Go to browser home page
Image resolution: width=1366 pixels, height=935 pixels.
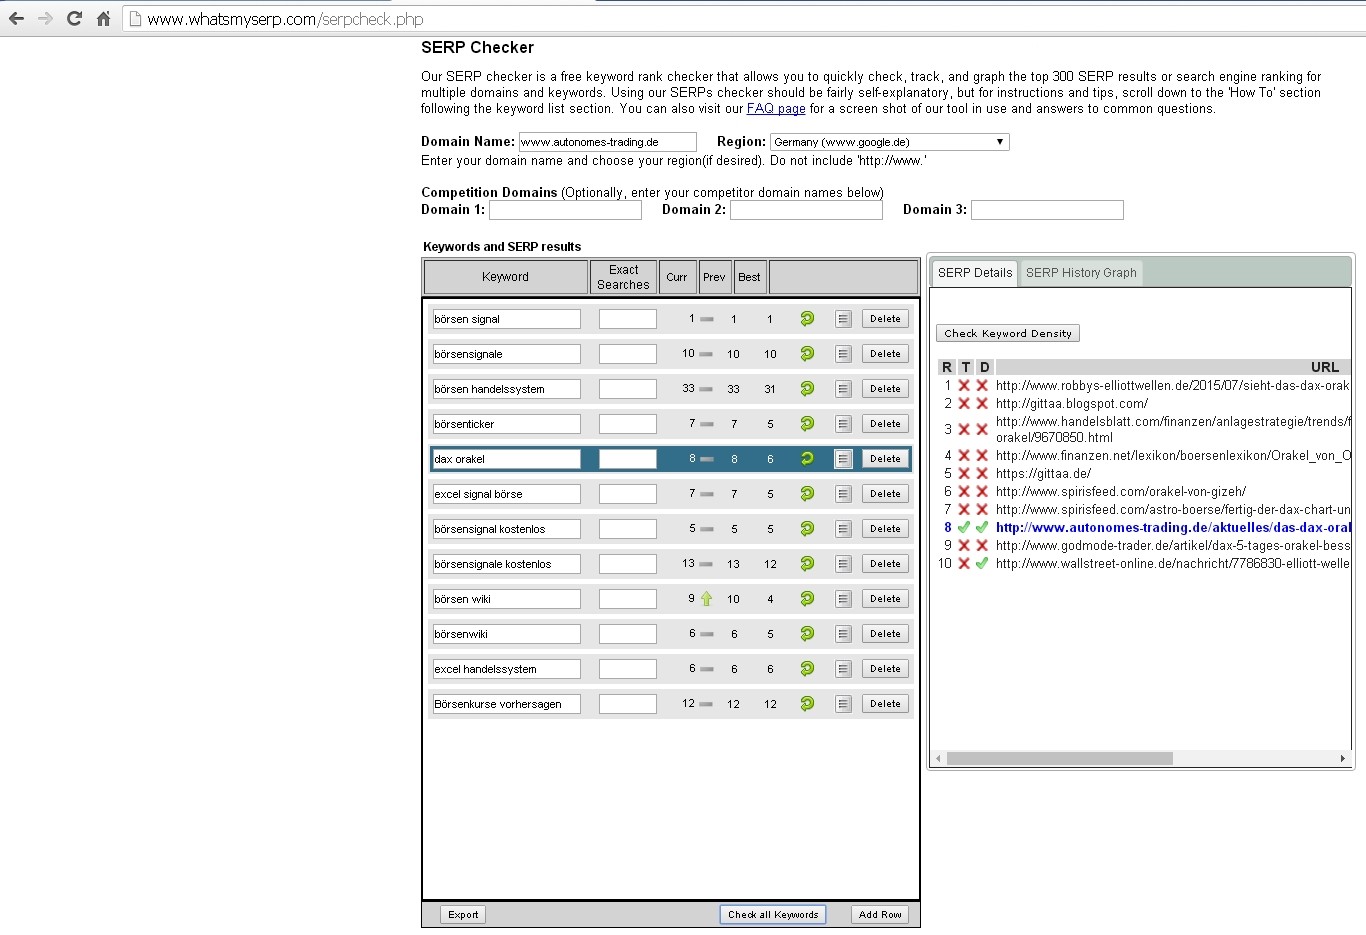103,18
